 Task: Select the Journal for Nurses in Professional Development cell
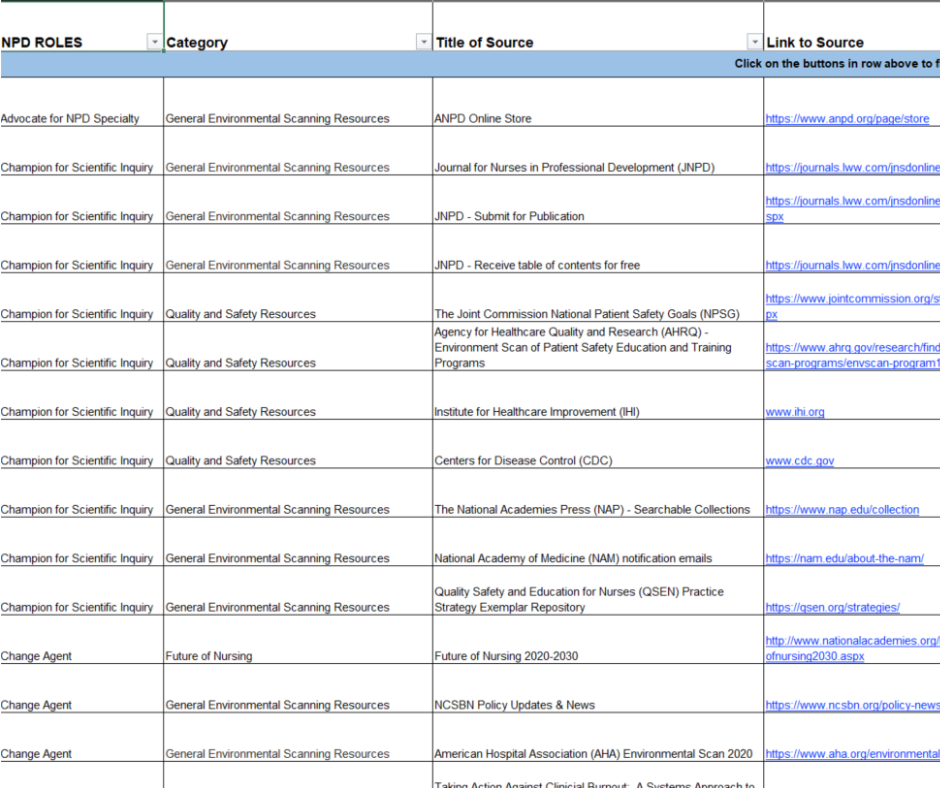coord(598,151)
